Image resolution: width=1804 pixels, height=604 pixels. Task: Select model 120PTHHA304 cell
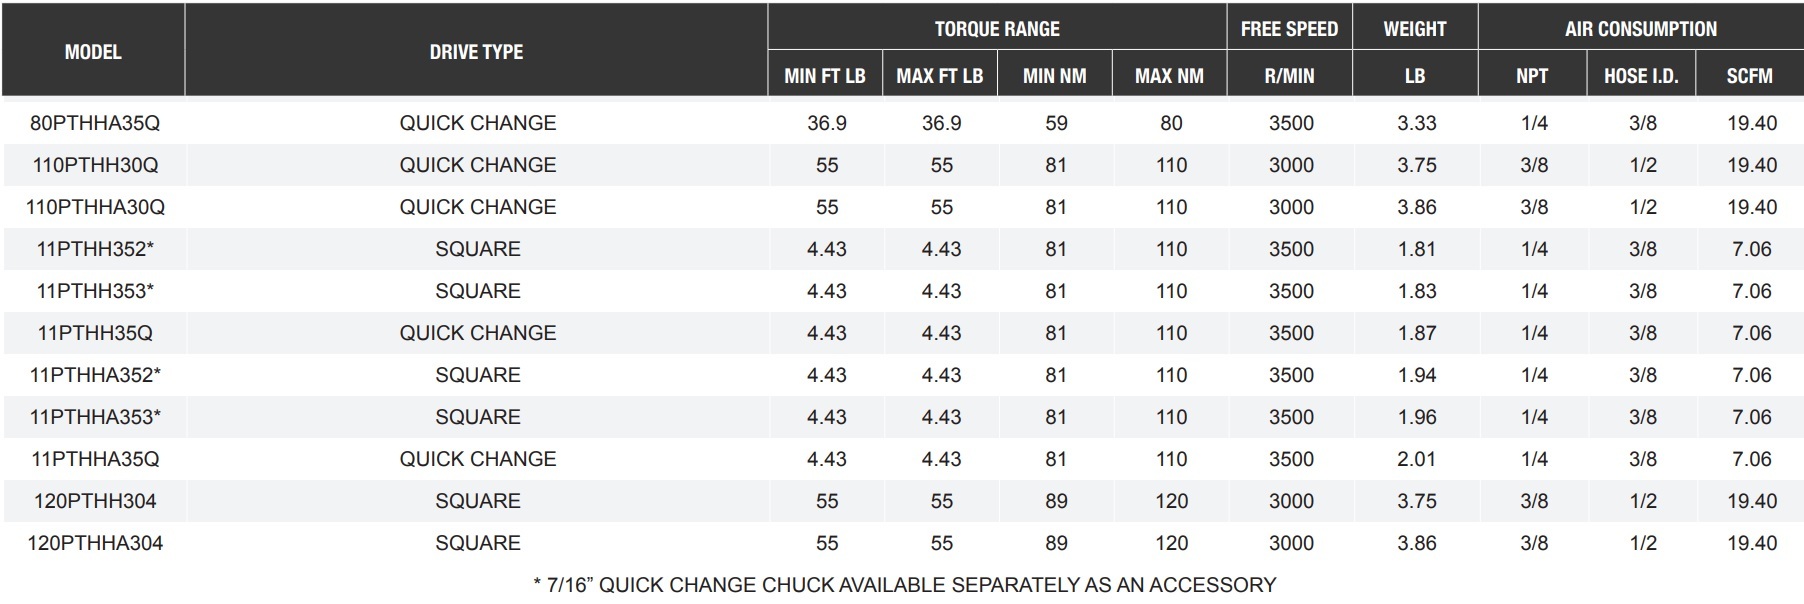coord(95,543)
